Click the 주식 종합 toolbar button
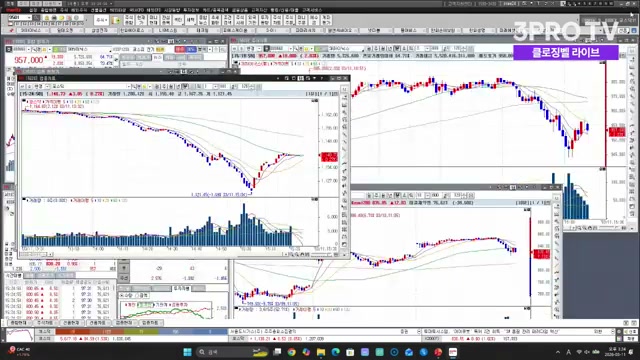 pyautogui.click(x=129, y=20)
